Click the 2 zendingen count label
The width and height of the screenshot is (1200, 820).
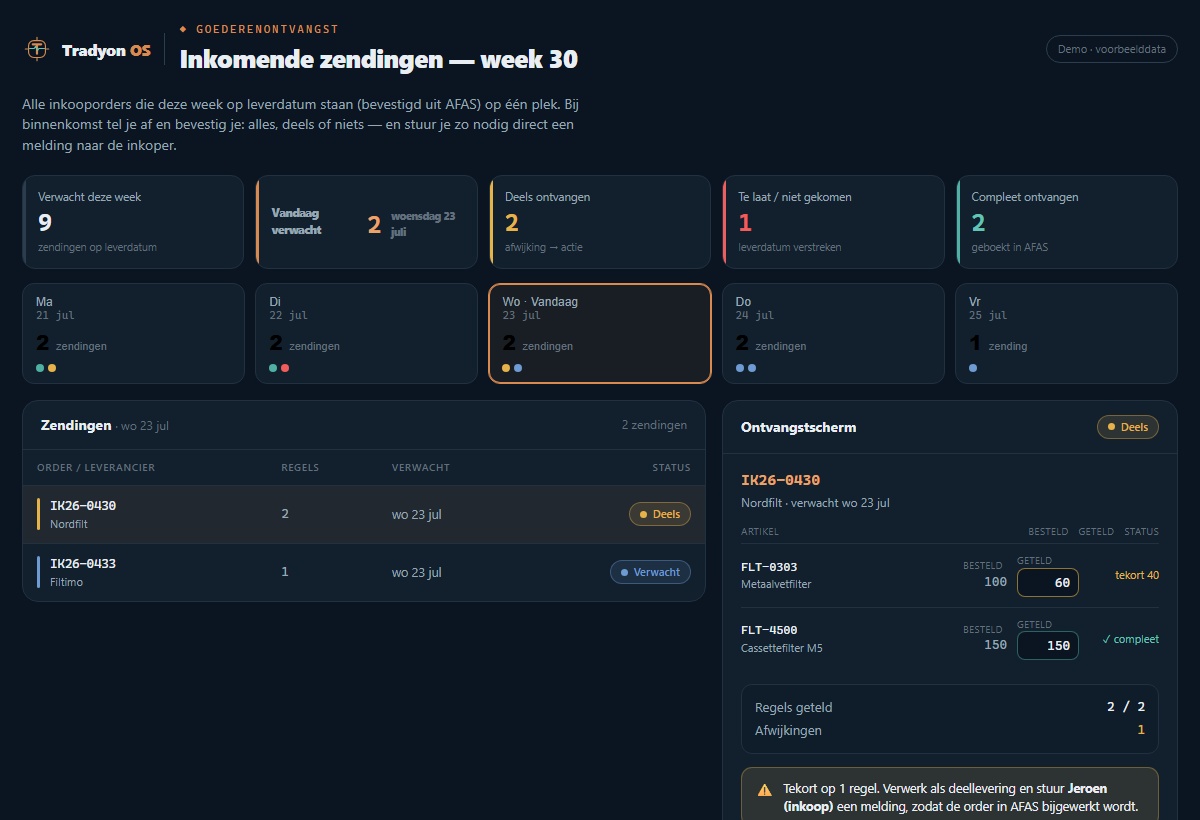[x=654, y=425]
